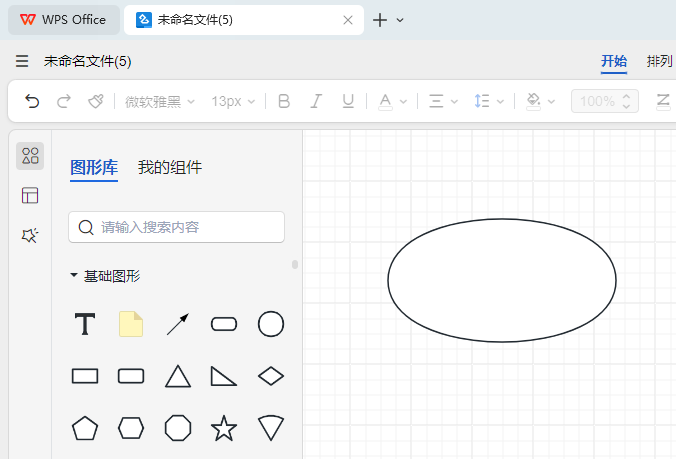Toggle bold text formatting
This screenshot has height=459, width=676.
[x=284, y=101]
